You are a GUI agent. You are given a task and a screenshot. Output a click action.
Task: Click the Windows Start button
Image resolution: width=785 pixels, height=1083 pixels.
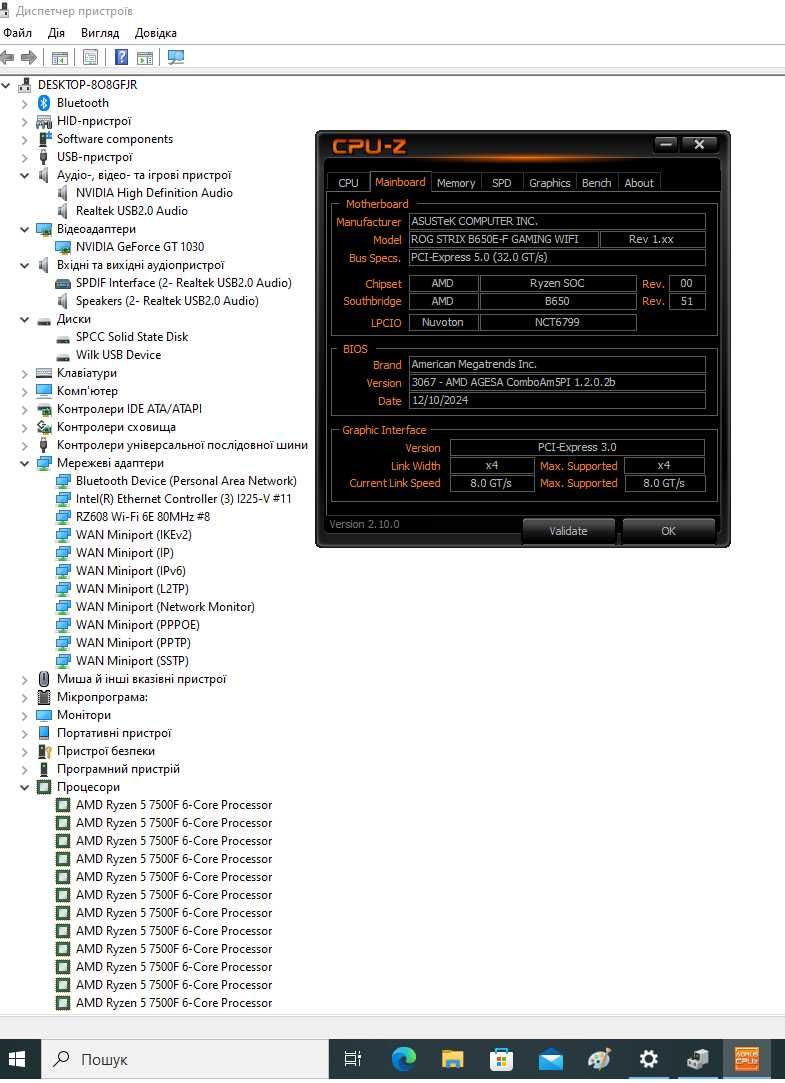tap(17, 1059)
